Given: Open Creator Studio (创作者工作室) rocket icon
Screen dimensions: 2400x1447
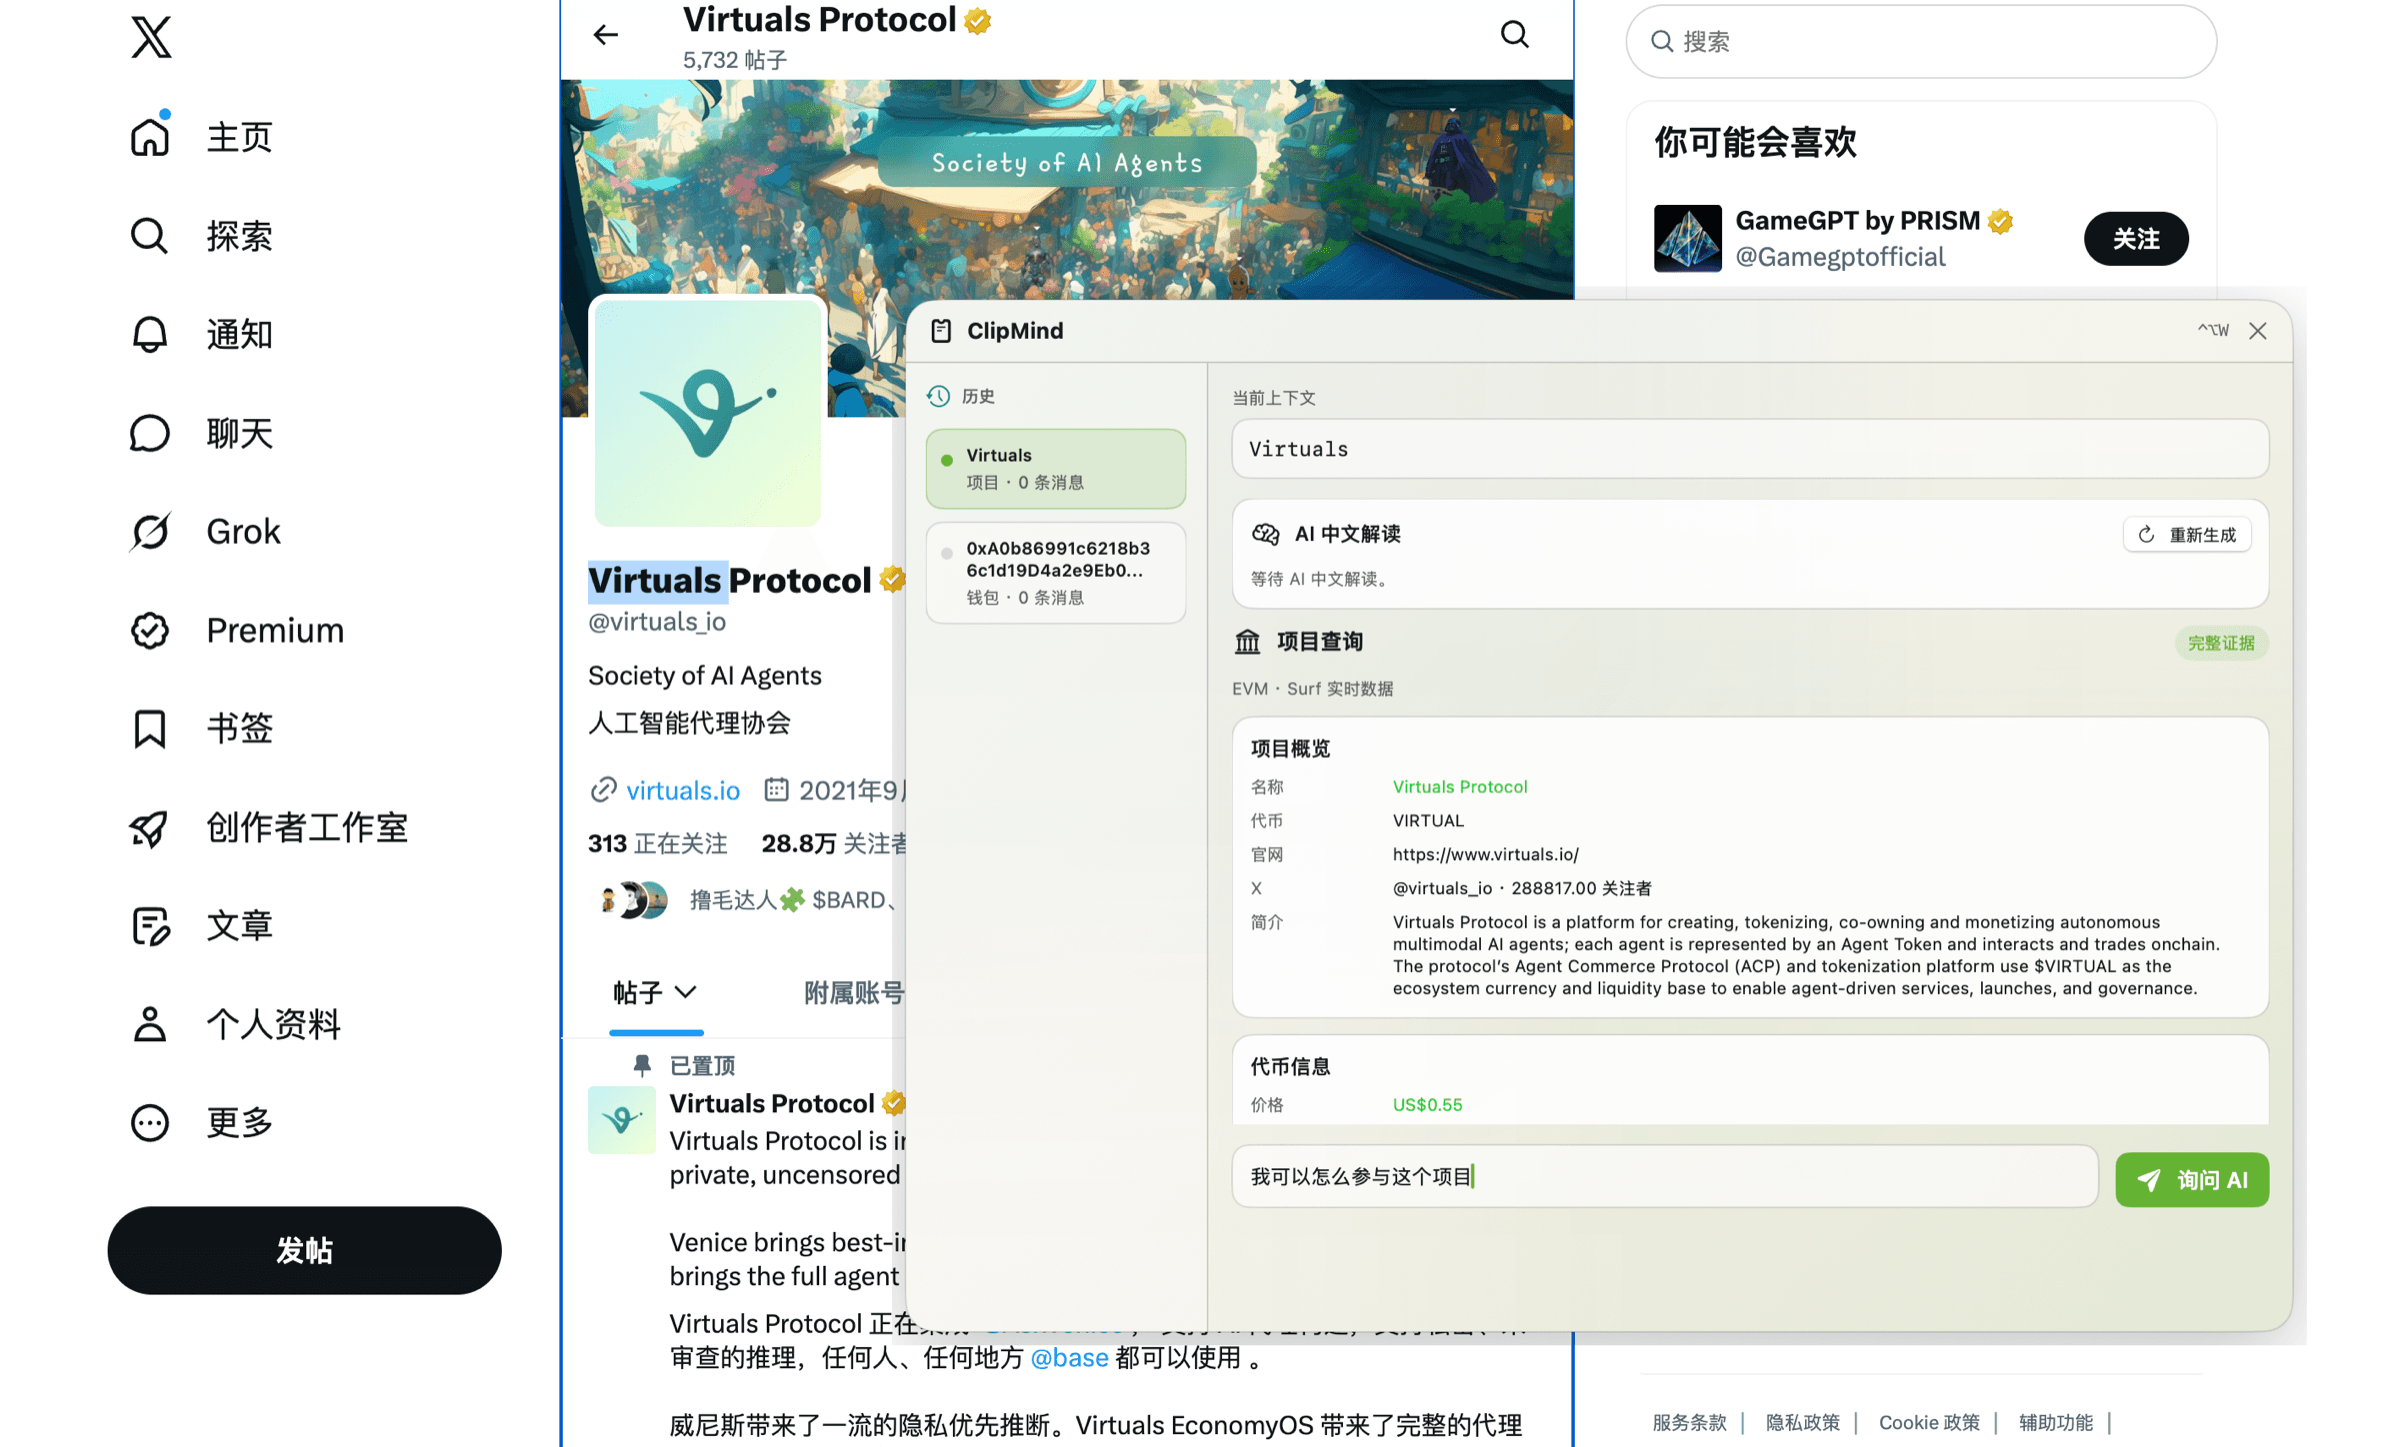Looking at the screenshot, I should point(150,827).
